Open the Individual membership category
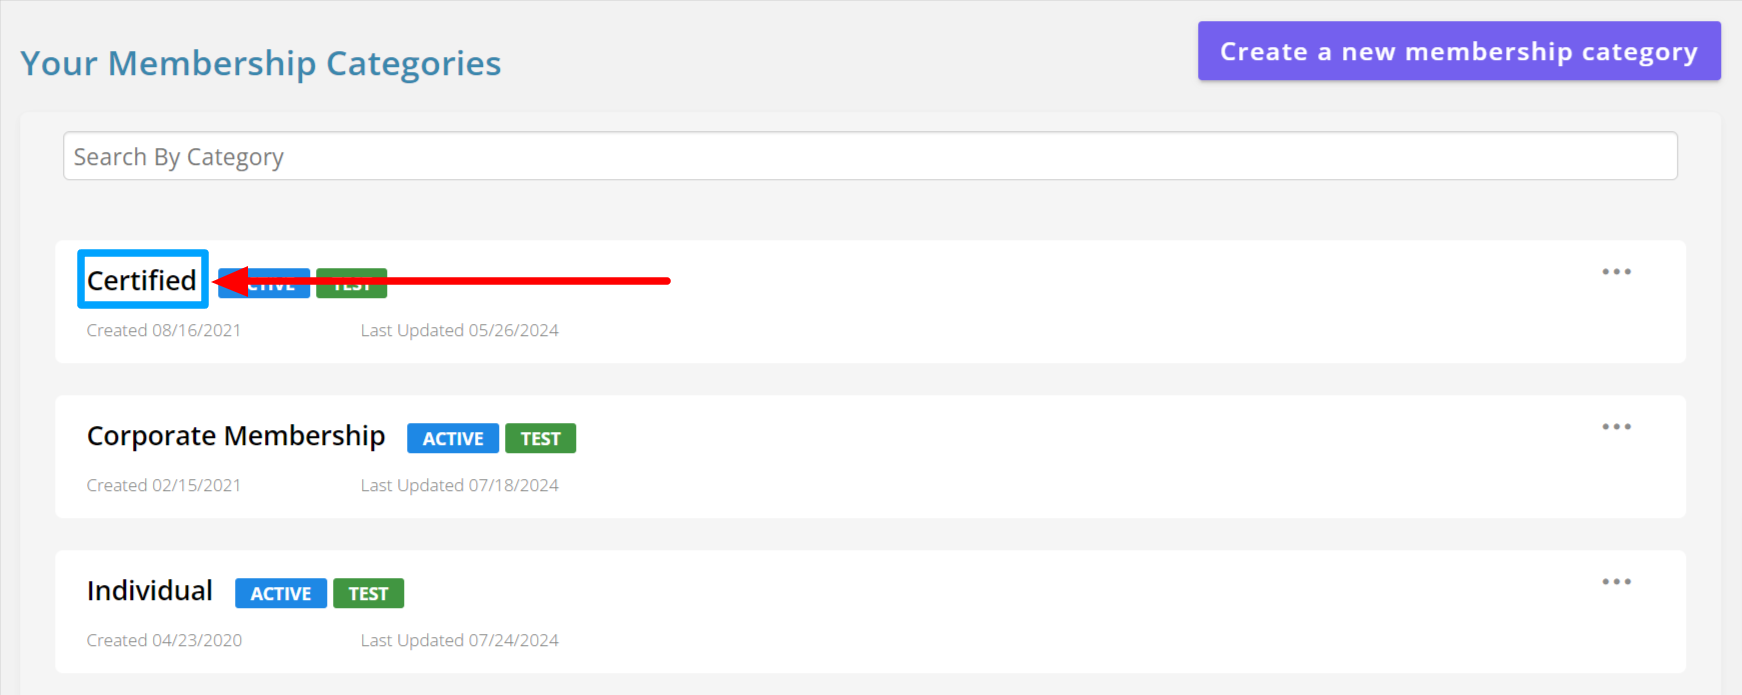Viewport: 1742px width, 695px height. (150, 591)
